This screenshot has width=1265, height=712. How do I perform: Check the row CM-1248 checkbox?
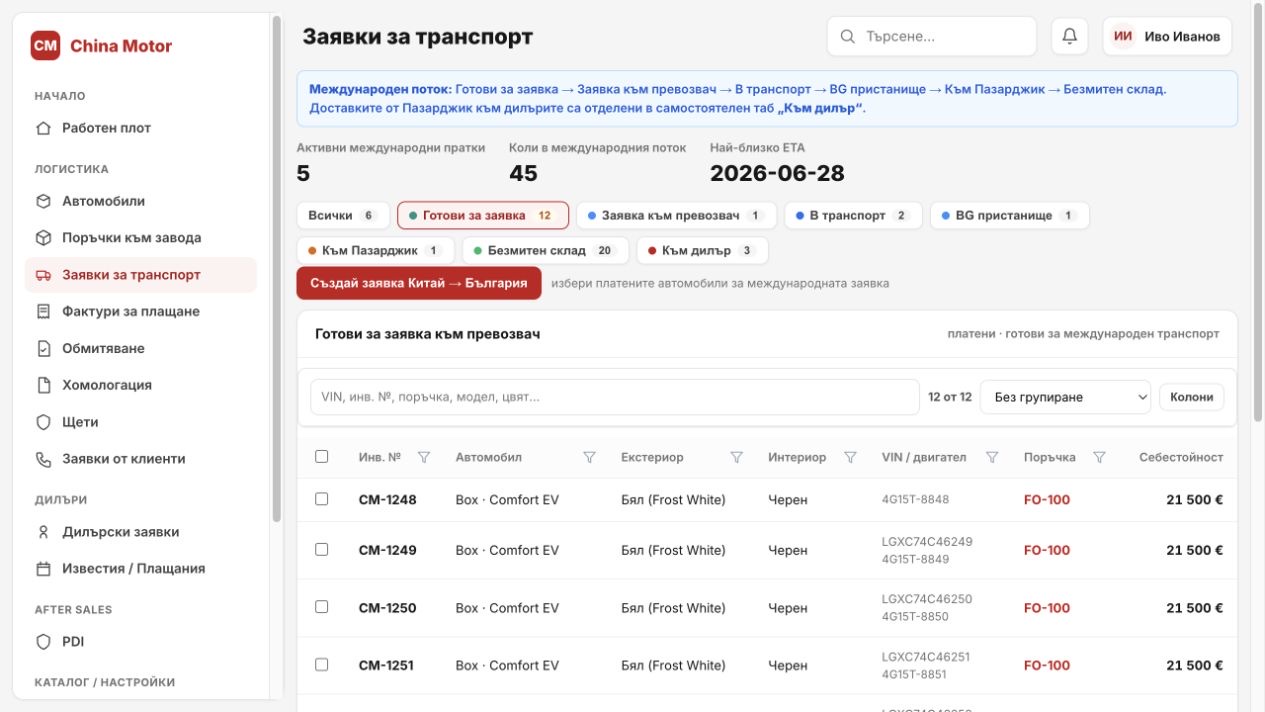click(321, 499)
